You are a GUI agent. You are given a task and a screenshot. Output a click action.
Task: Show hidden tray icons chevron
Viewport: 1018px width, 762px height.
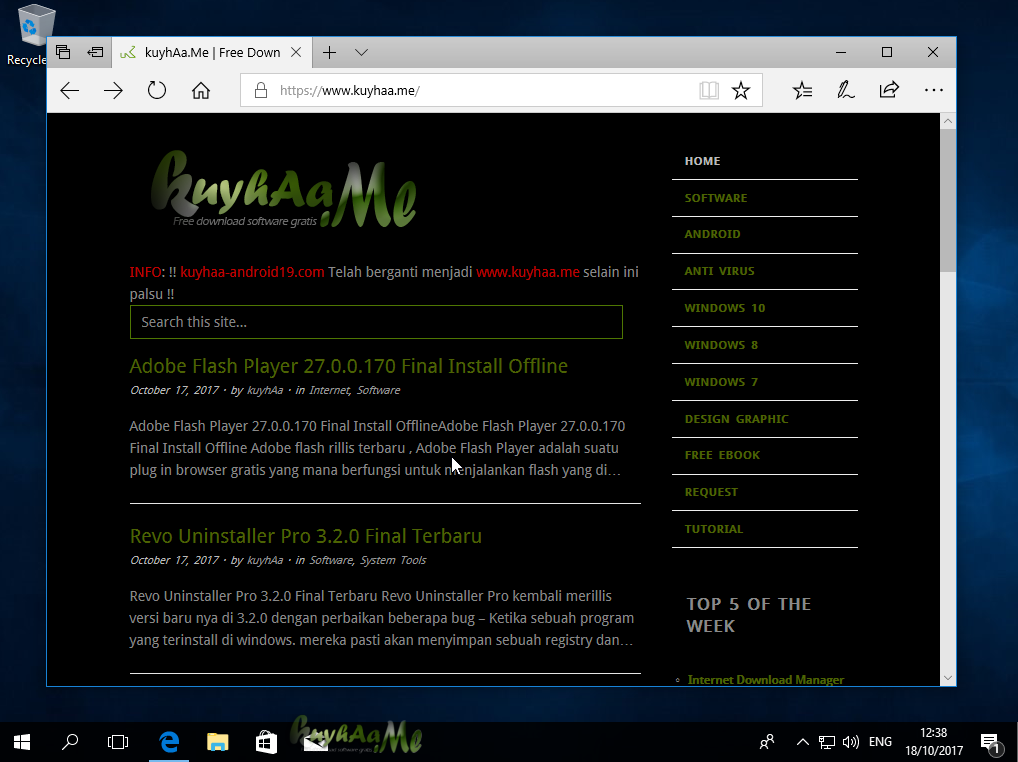pyautogui.click(x=802, y=742)
